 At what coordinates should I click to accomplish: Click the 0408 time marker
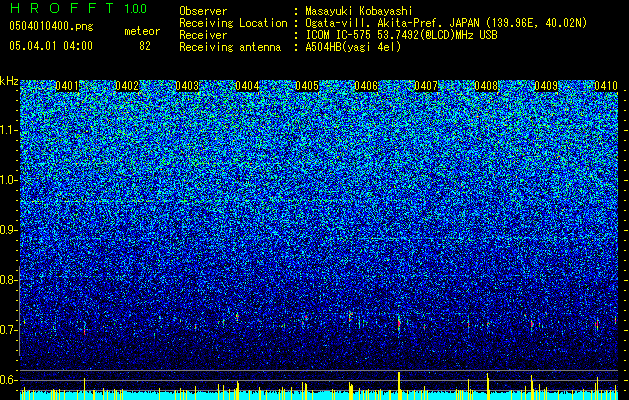click(x=486, y=86)
